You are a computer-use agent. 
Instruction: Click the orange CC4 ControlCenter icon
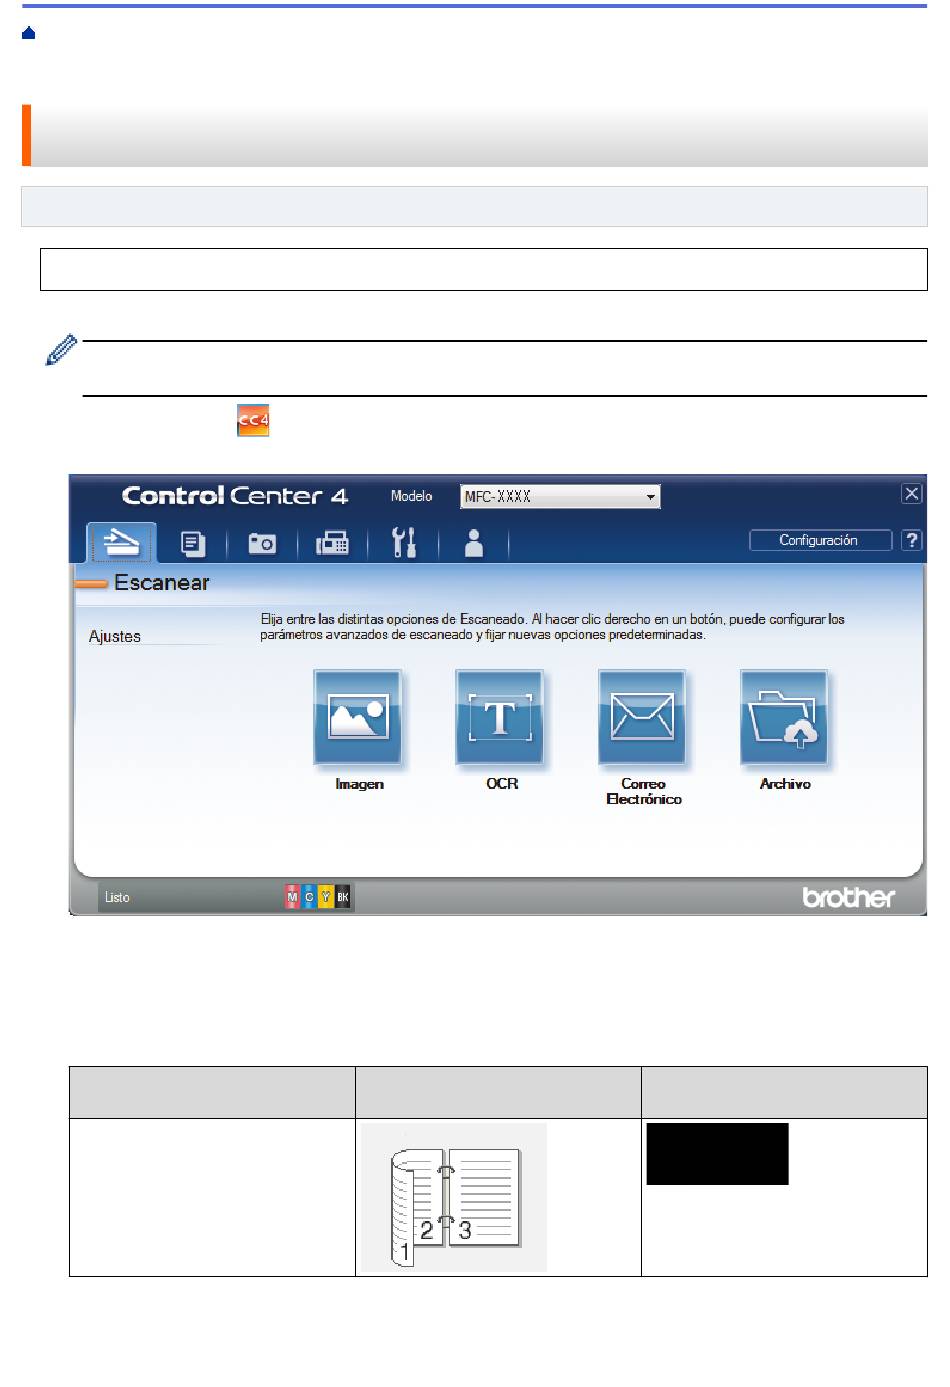click(253, 421)
